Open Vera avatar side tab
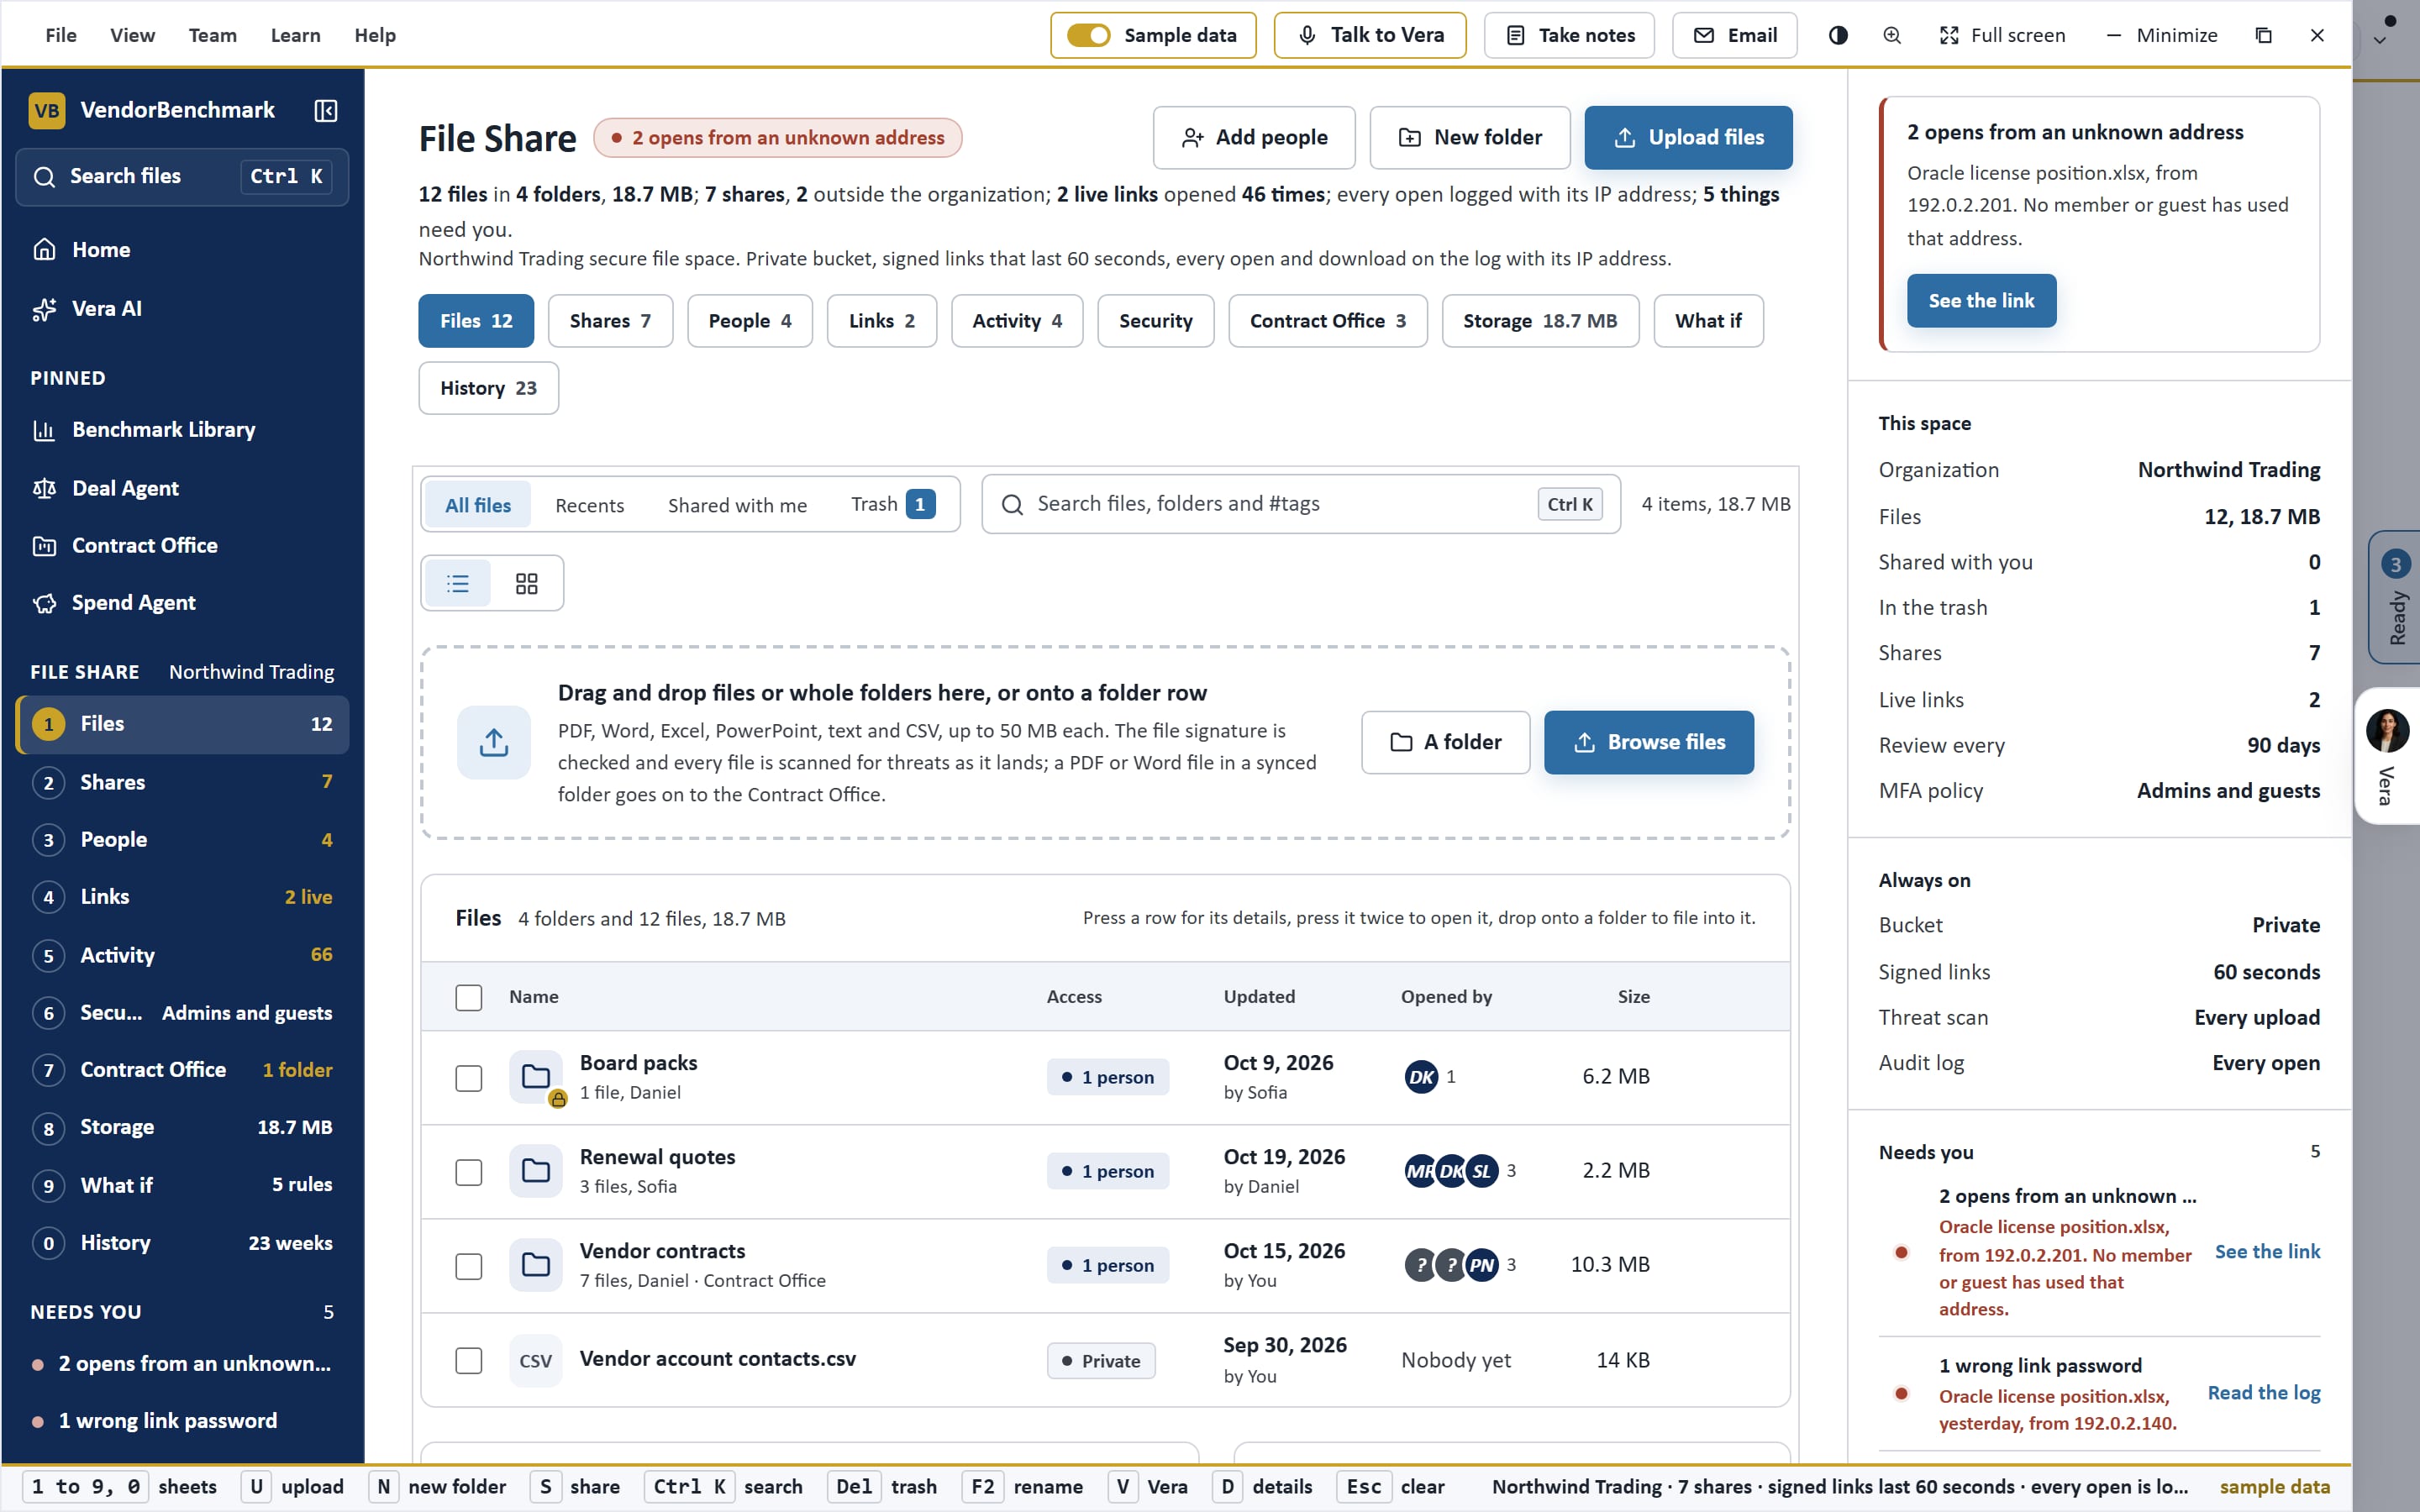 2387,756
